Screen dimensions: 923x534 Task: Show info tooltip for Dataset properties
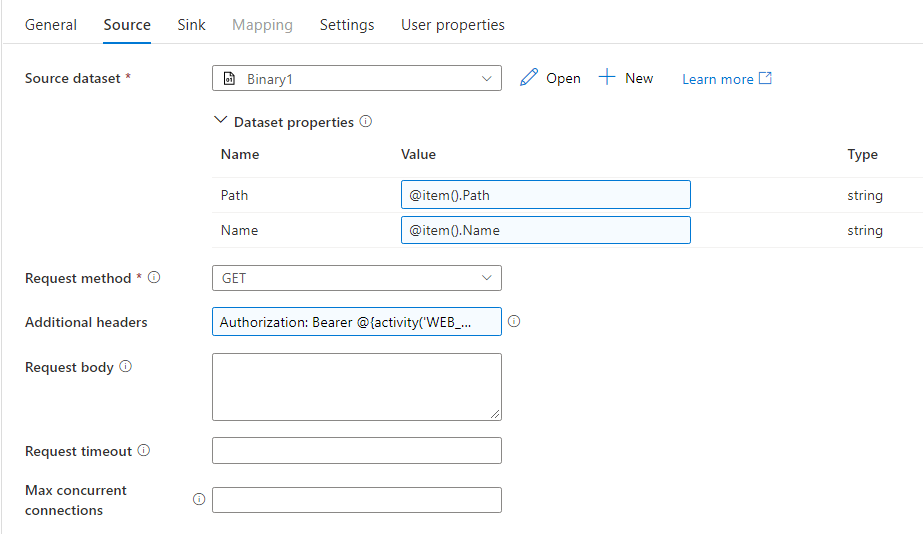[366, 121]
